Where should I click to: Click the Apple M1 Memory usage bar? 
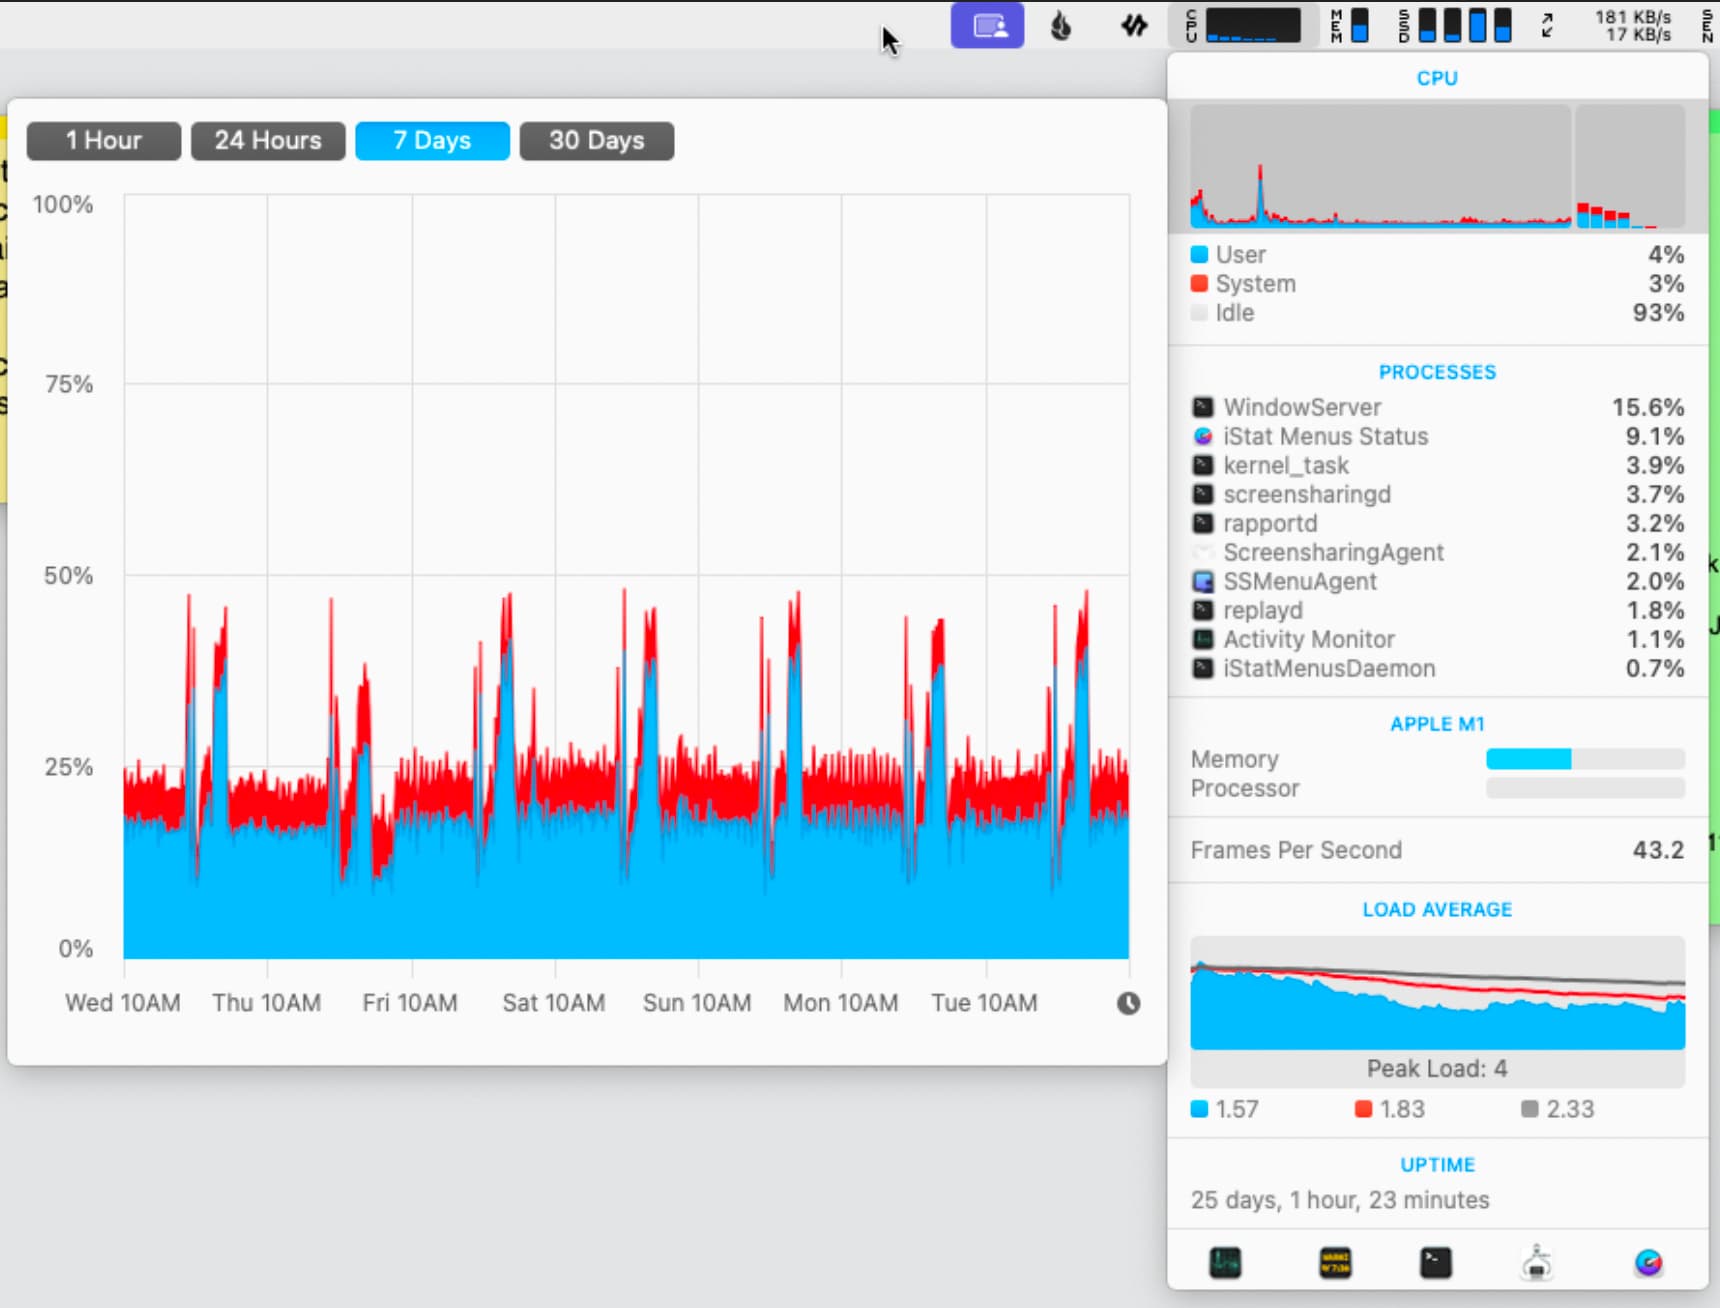[x=1584, y=759]
